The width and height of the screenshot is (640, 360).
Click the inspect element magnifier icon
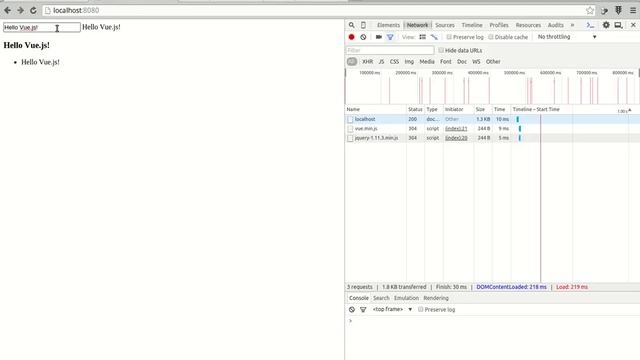[x=351, y=25]
